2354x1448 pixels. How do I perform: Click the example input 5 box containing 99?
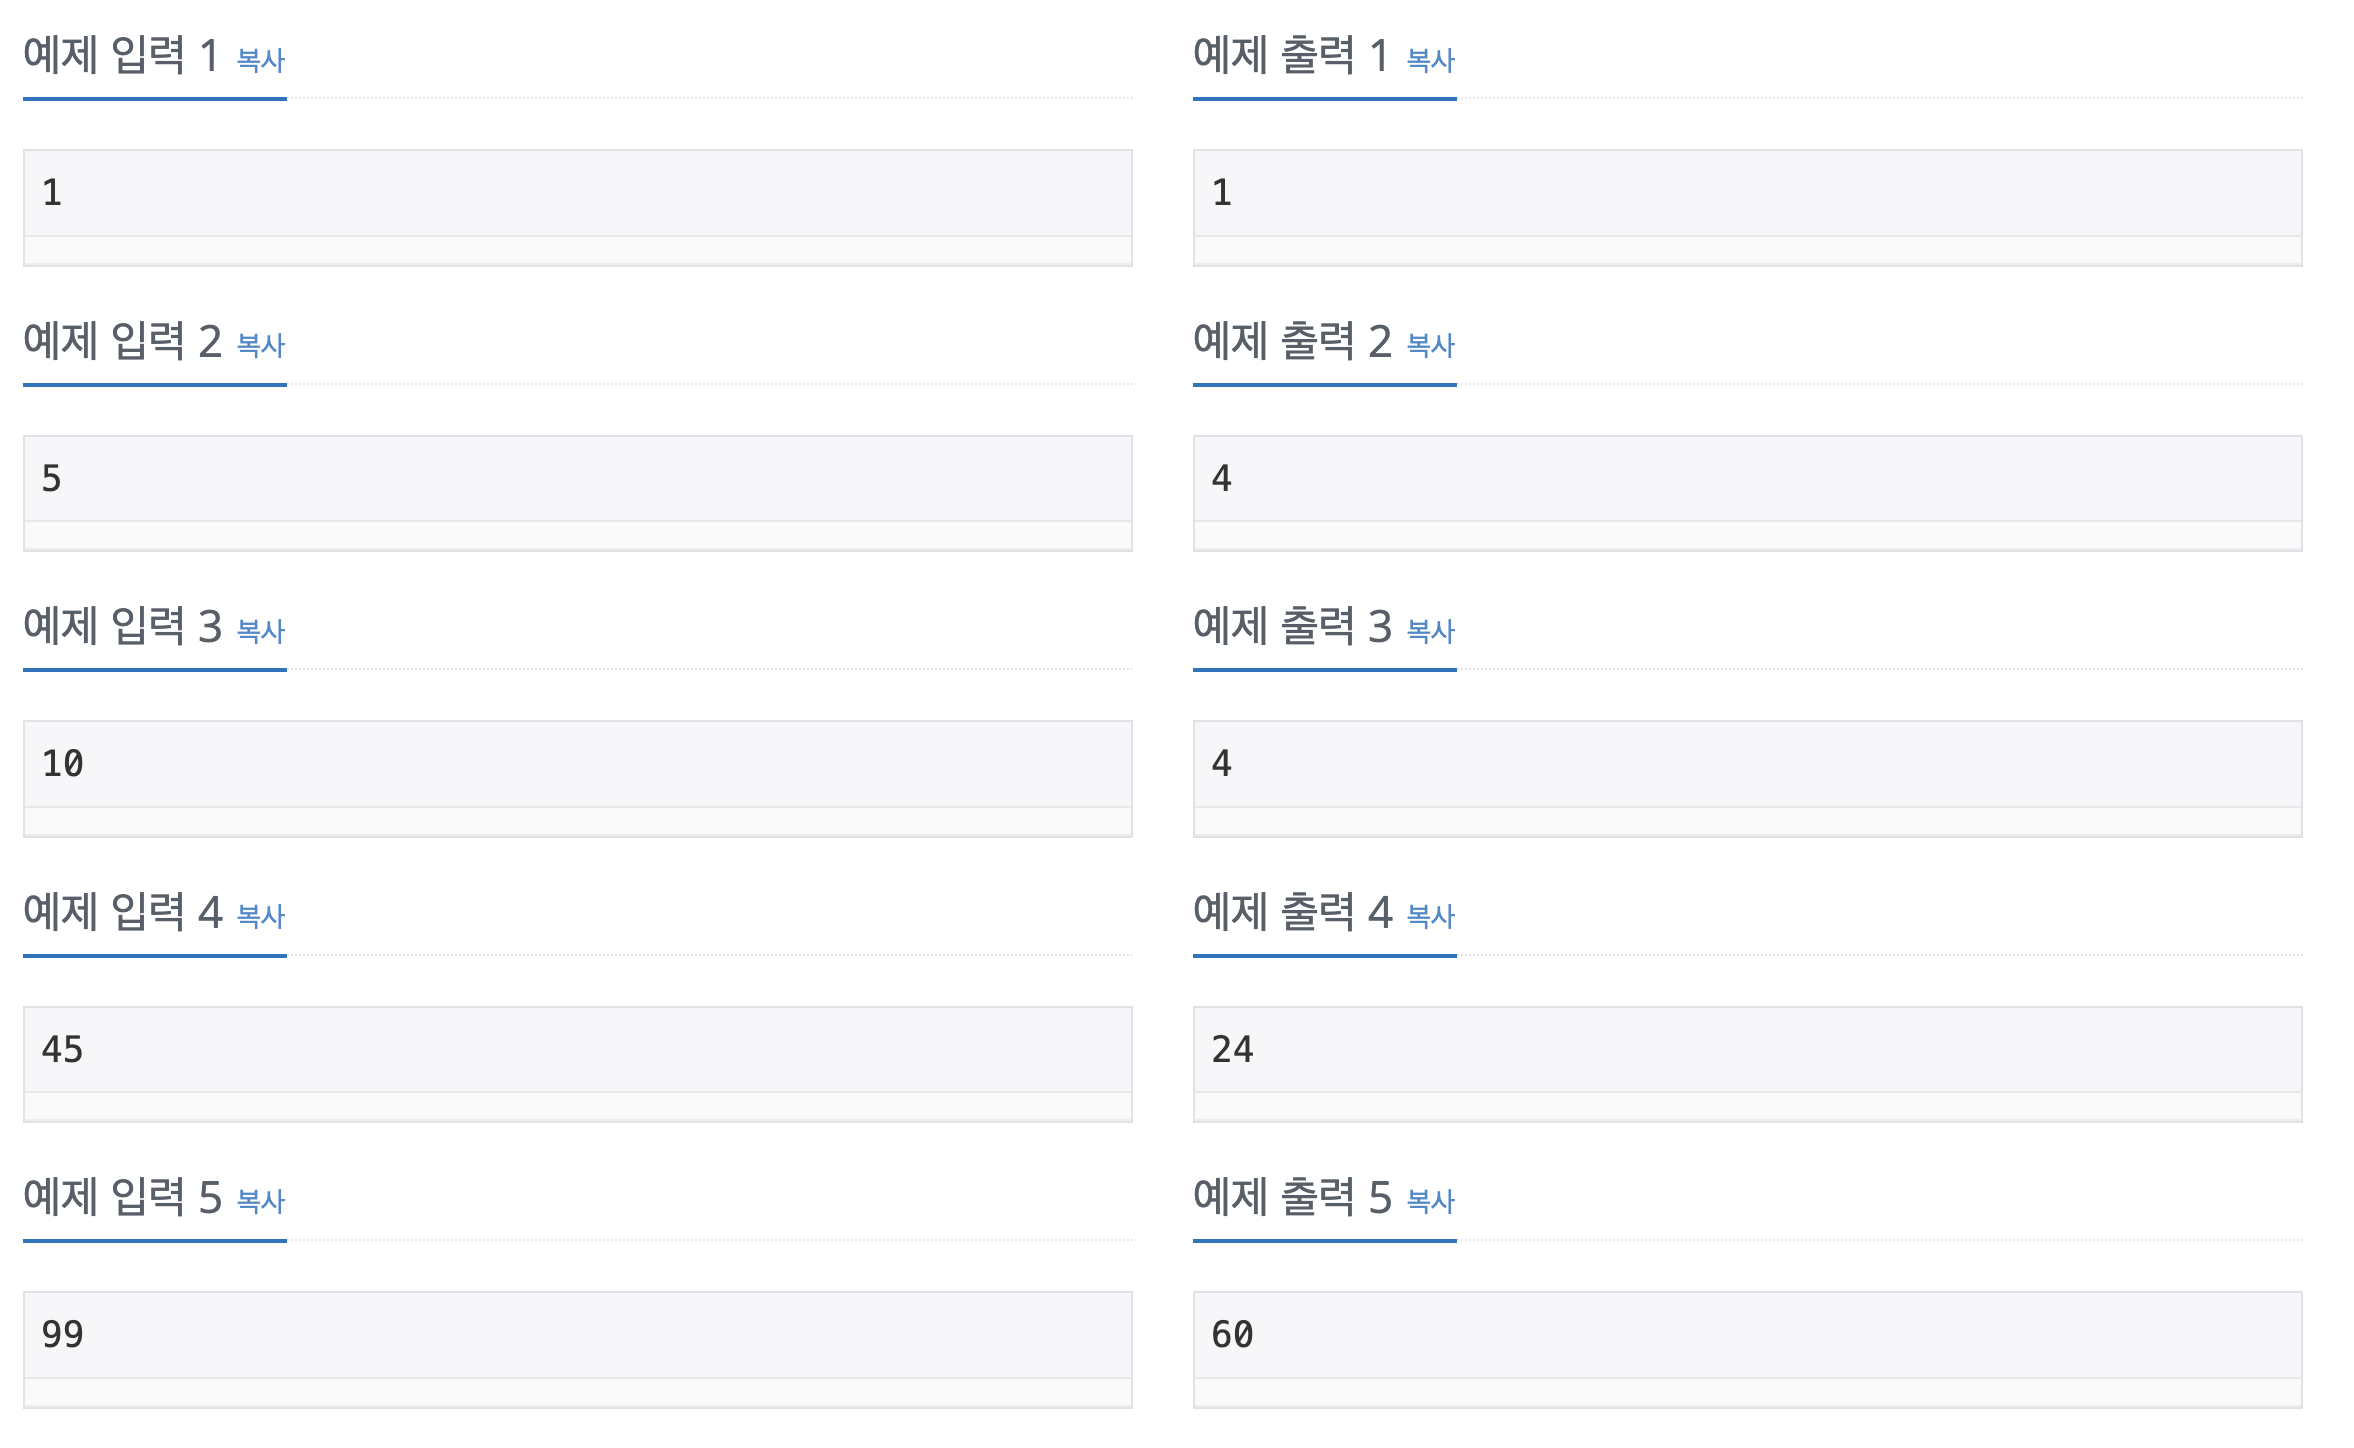(578, 1350)
